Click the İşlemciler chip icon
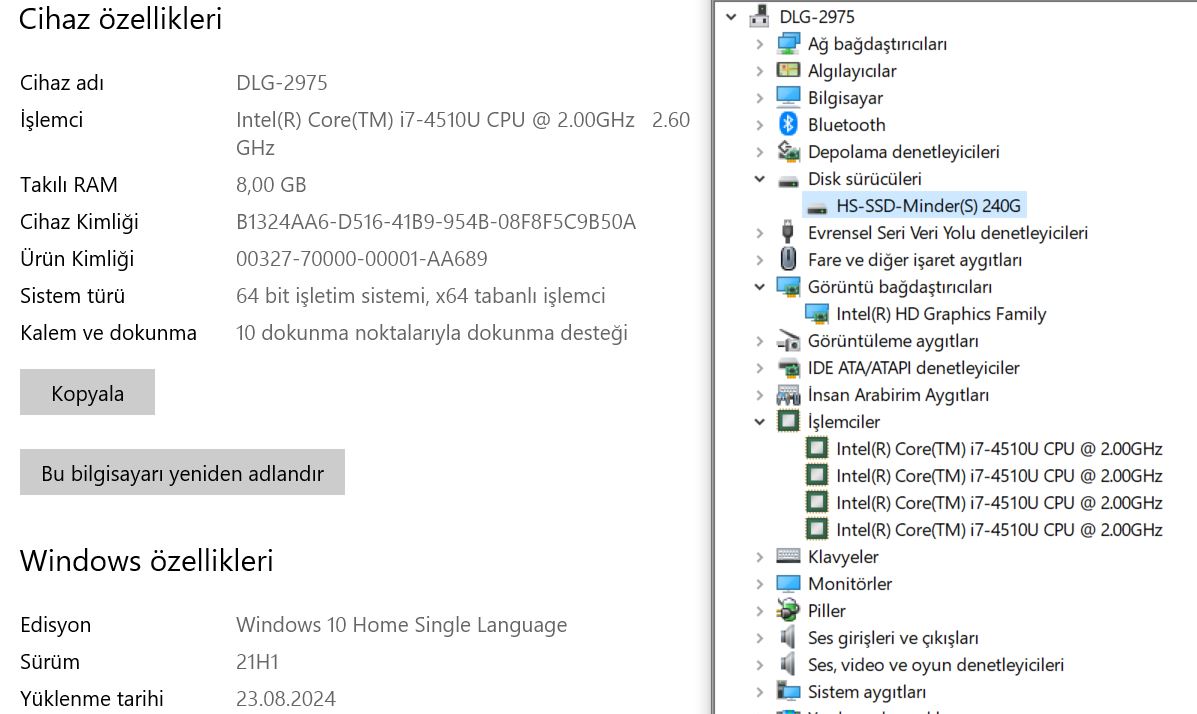The width and height of the screenshot is (1197, 714). click(x=788, y=421)
